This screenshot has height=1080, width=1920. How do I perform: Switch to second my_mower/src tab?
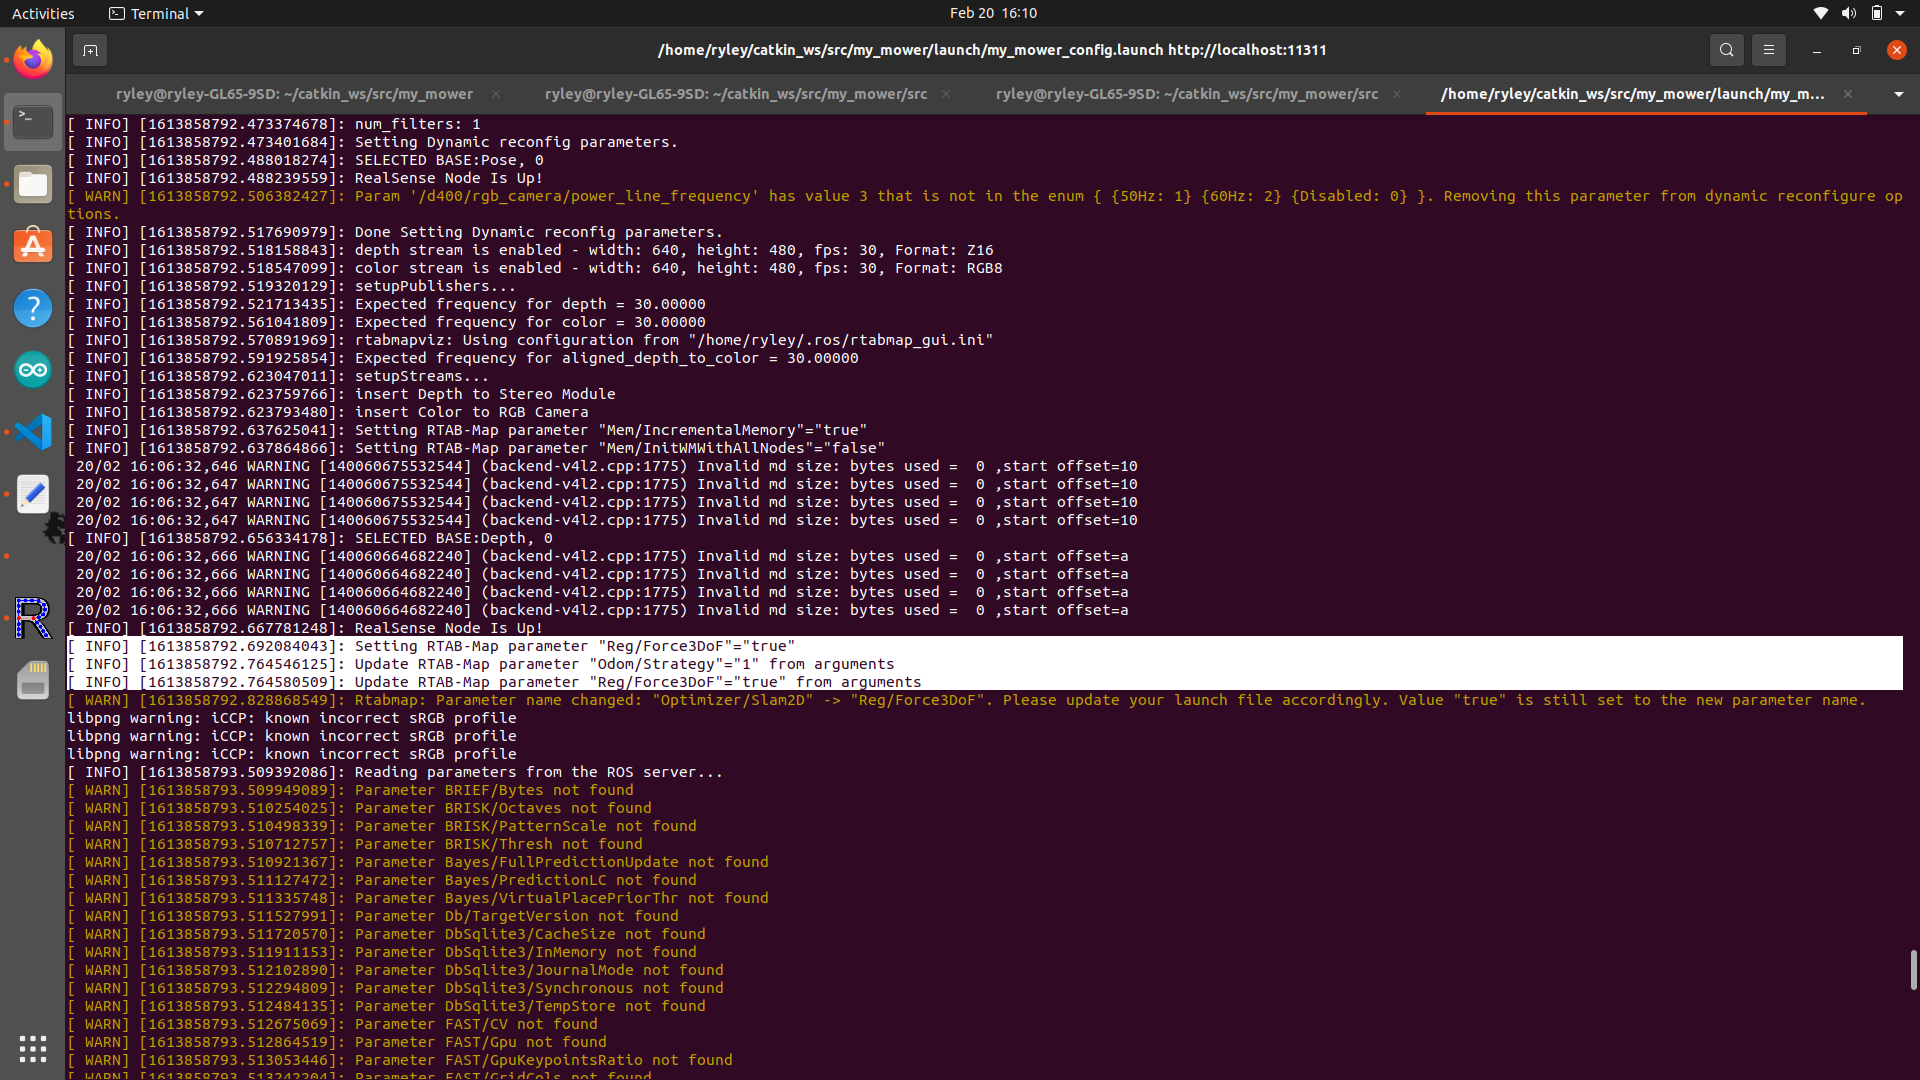pyautogui.click(x=735, y=94)
